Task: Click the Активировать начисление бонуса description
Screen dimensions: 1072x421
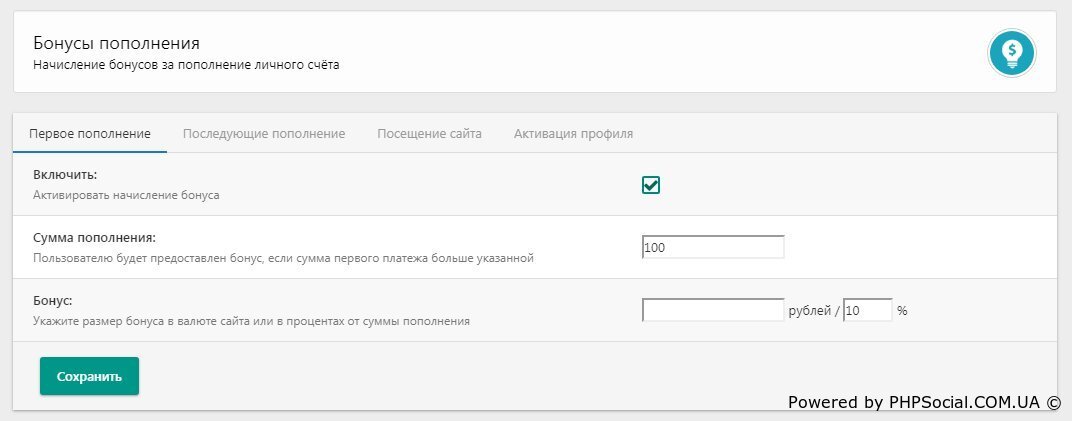Action: pos(126,195)
